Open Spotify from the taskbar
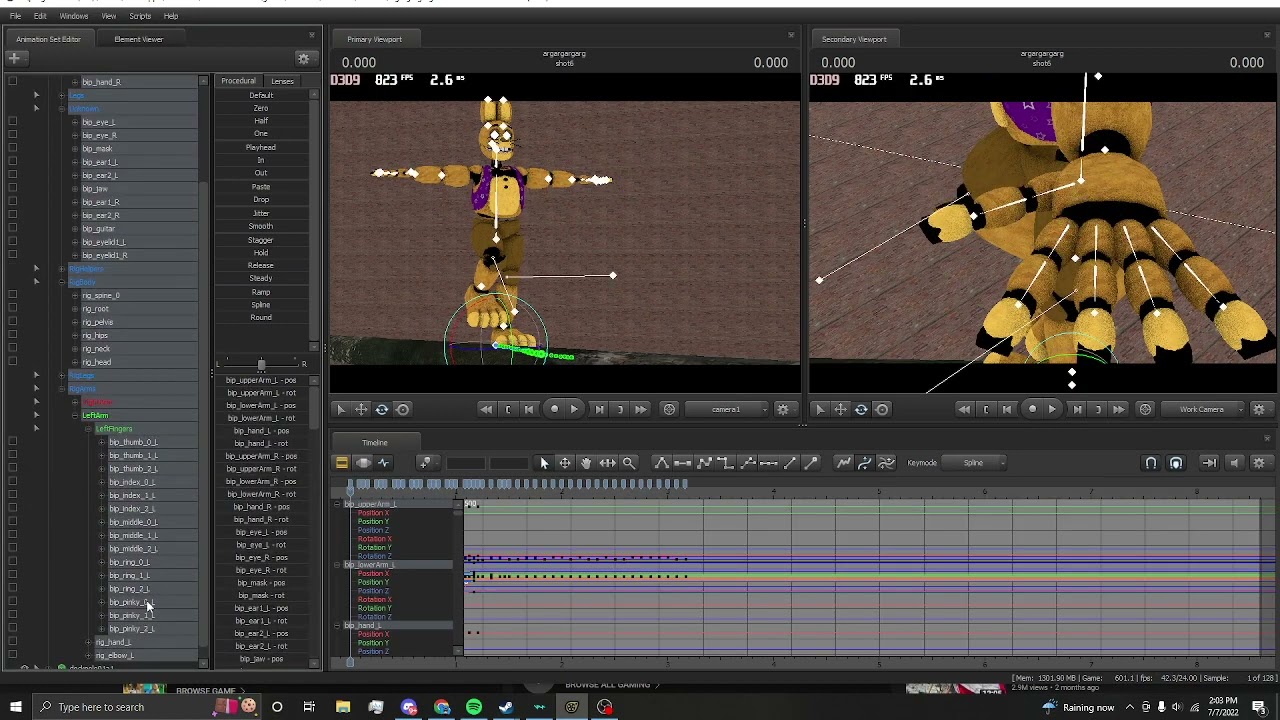Image resolution: width=1280 pixels, height=720 pixels. tap(474, 707)
